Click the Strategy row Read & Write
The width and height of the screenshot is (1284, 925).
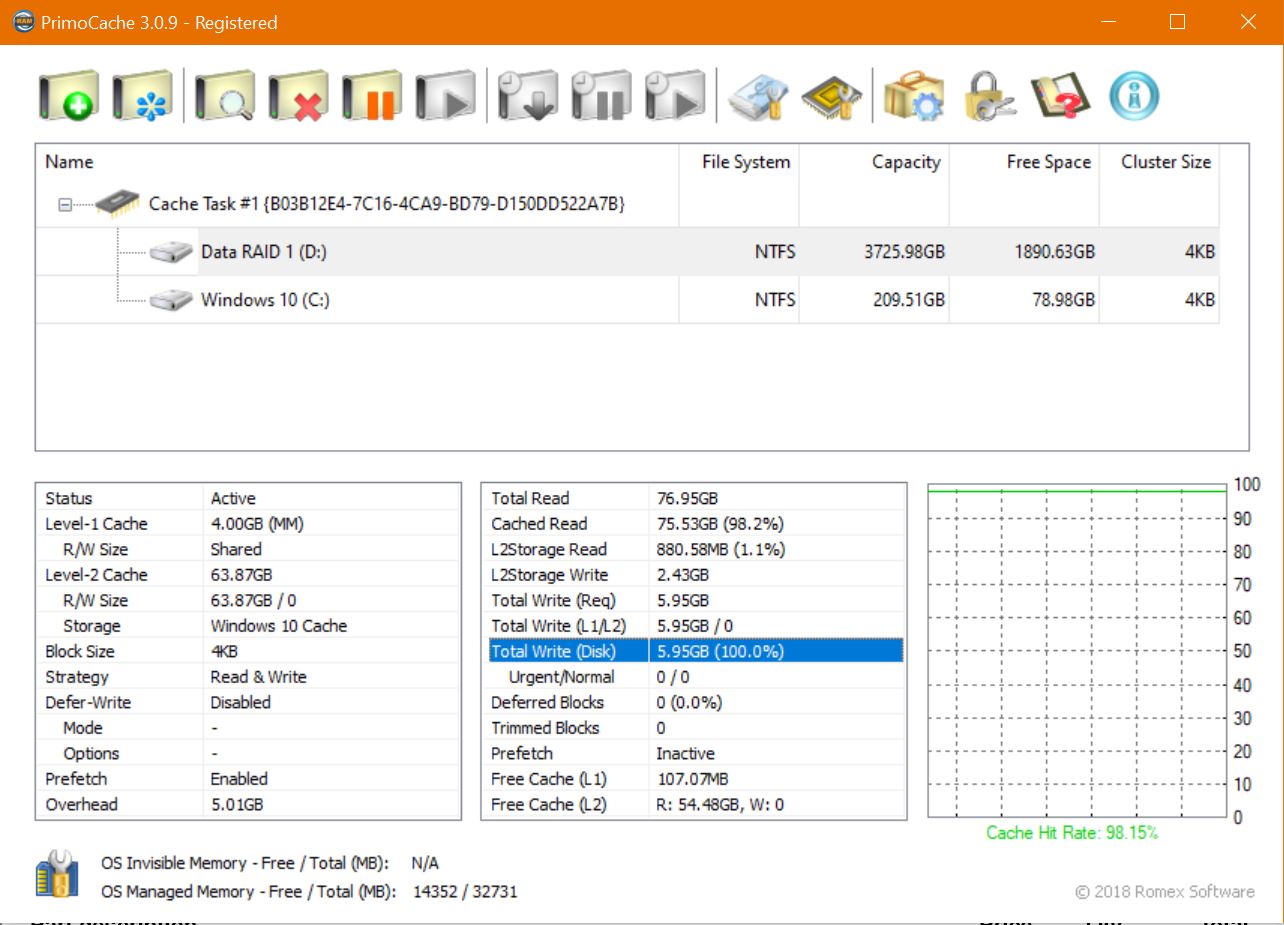point(249,677)
